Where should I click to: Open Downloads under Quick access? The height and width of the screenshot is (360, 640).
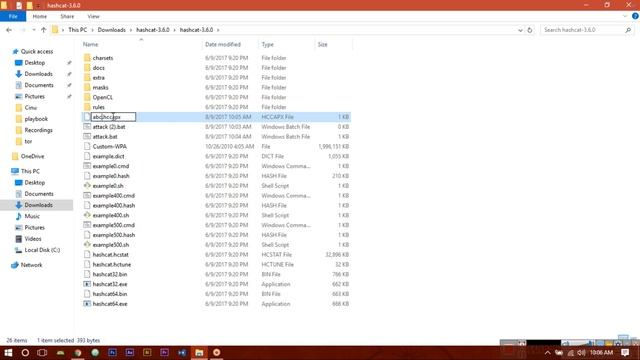point(38,74)
